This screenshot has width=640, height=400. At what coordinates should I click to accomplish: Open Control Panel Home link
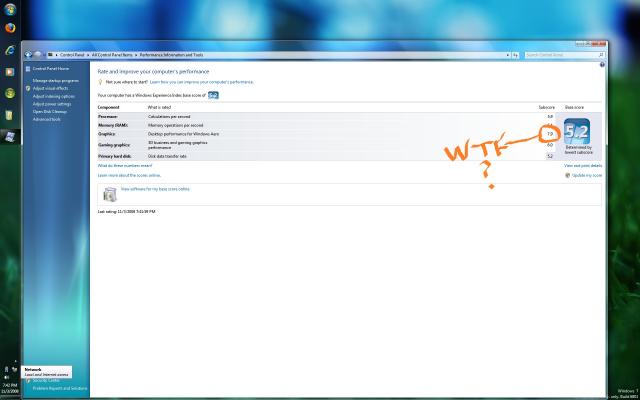click(x=51, y=69)
